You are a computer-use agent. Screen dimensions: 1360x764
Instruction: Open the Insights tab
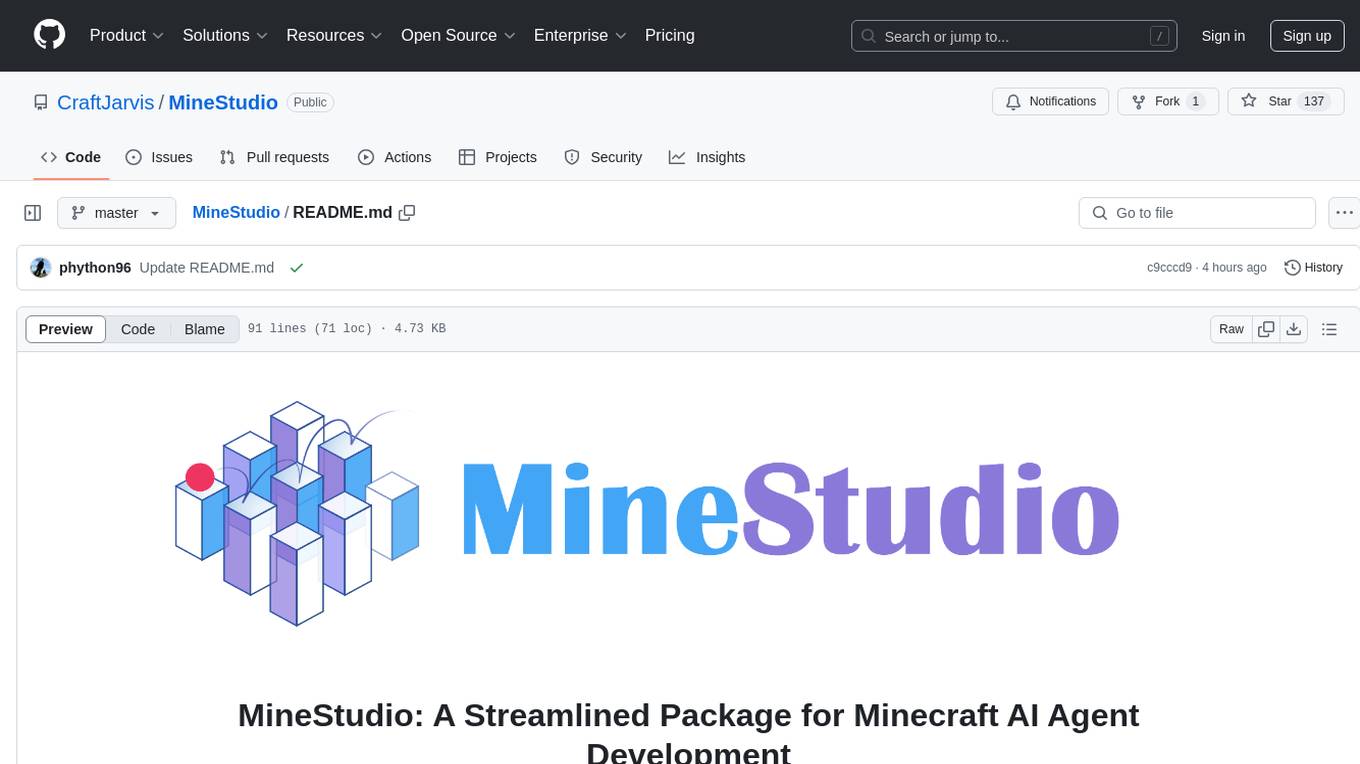707,157
